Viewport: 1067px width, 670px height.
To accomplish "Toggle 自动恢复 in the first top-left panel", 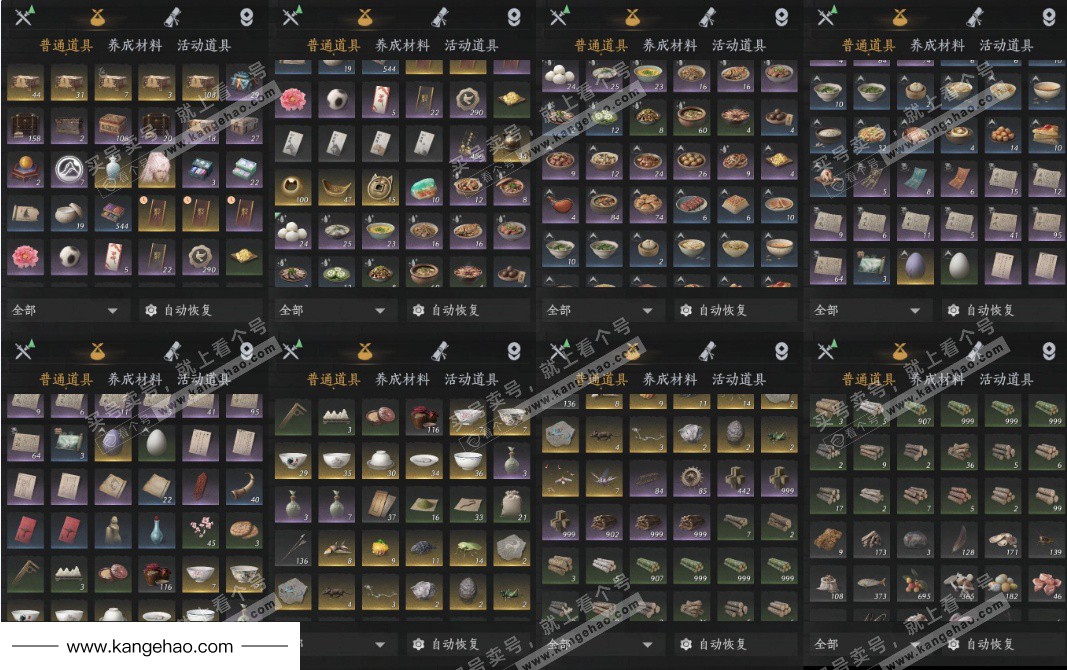I will [180, 310].
